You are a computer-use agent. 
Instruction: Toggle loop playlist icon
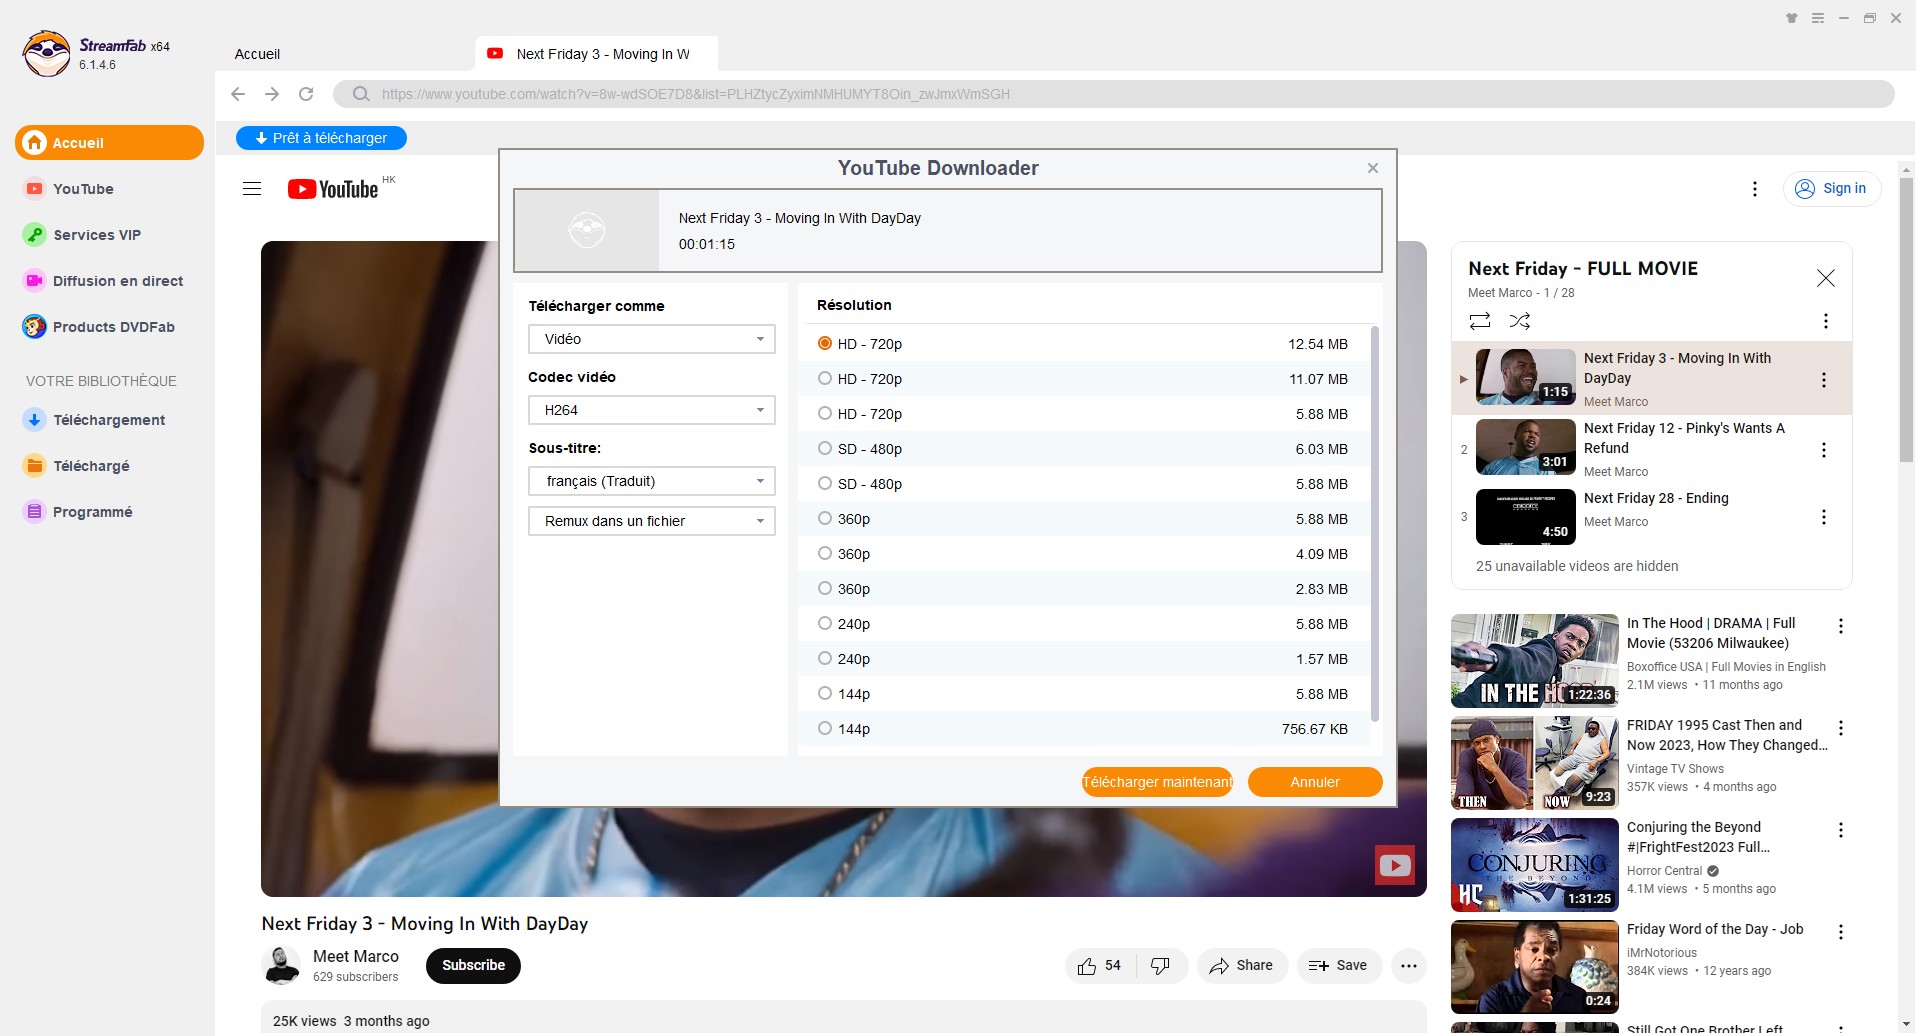[x=1480, y=321]
